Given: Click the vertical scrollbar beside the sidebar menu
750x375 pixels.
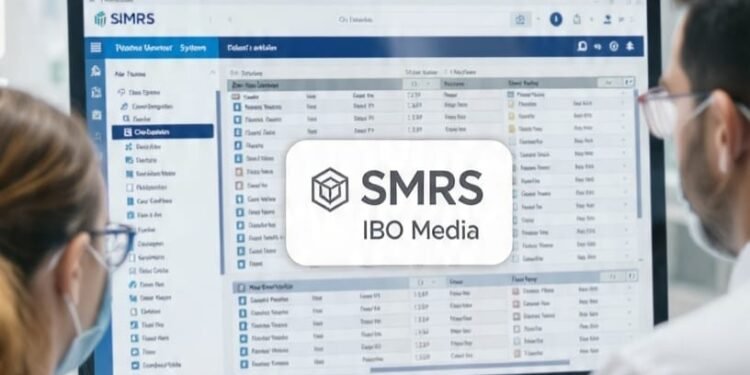Looking at the screenshot, I should (x=221, y=182).
